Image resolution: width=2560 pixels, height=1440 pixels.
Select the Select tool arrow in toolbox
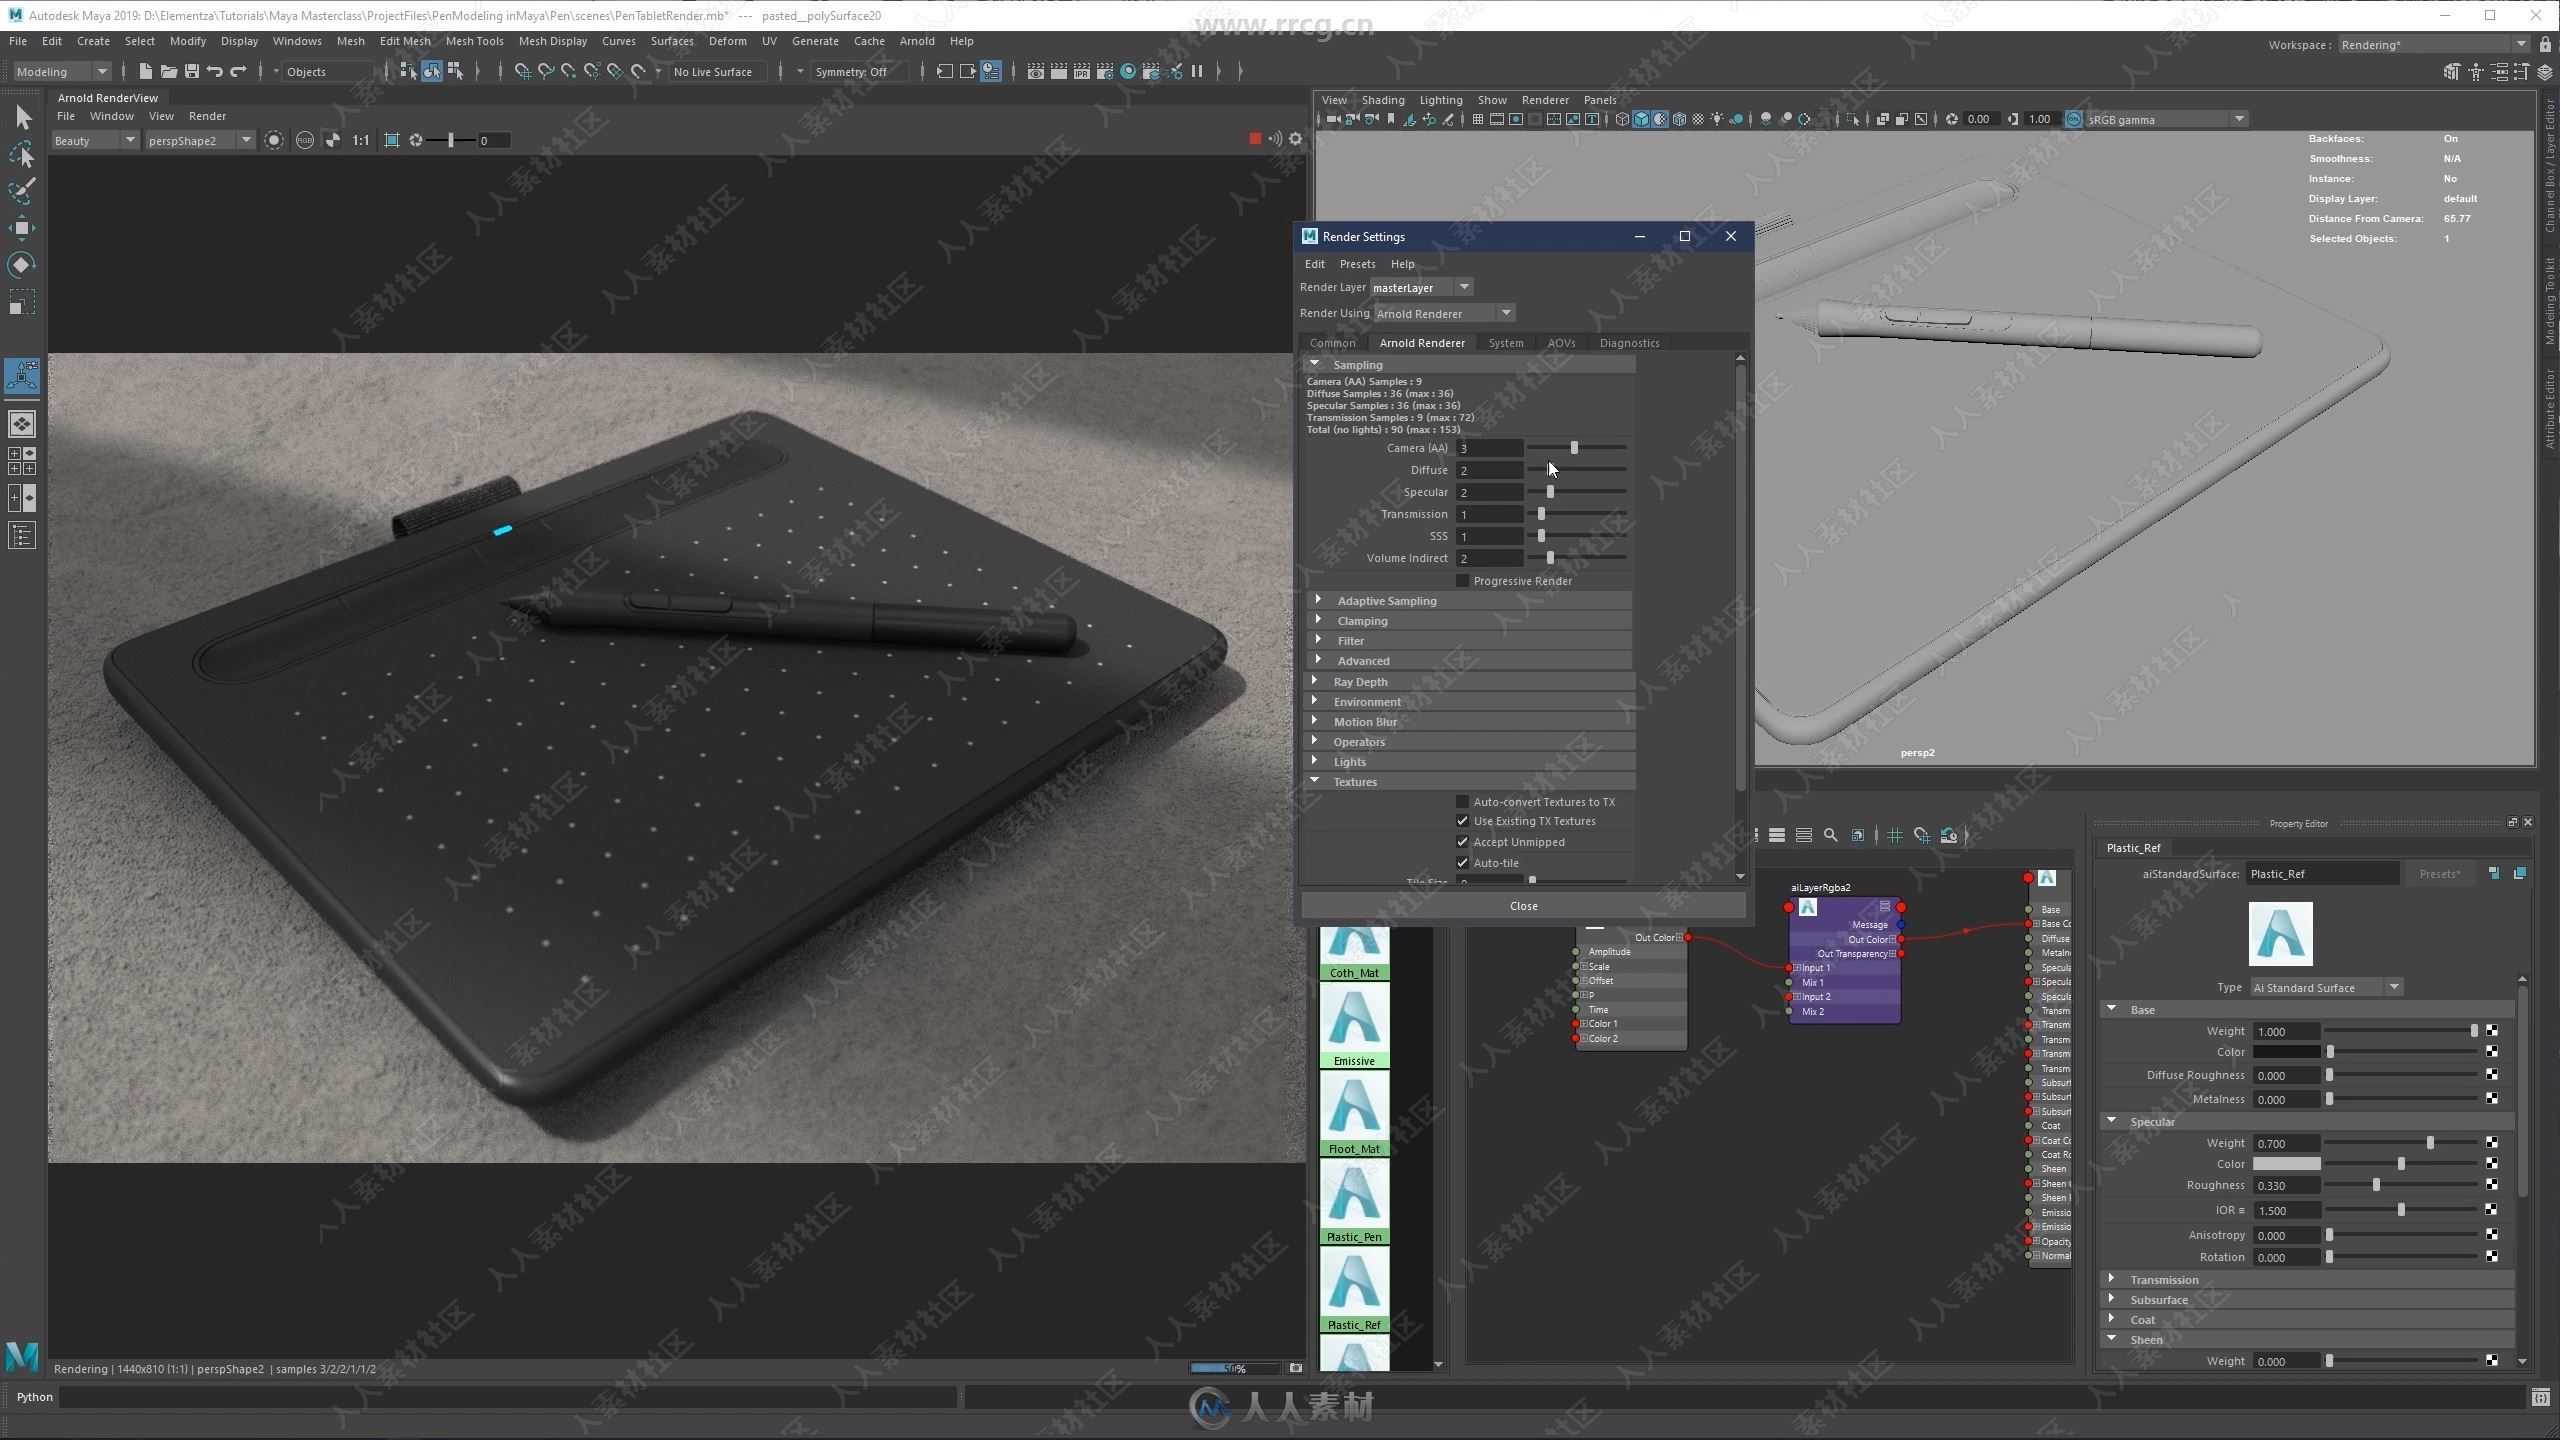(x=22, y=118)
